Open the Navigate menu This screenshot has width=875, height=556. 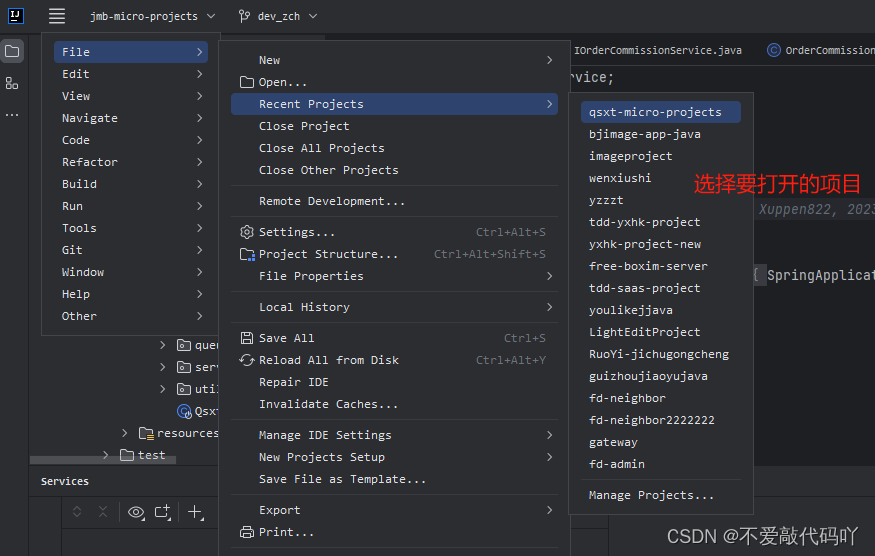pyautogui.click(x=131, y=118)
